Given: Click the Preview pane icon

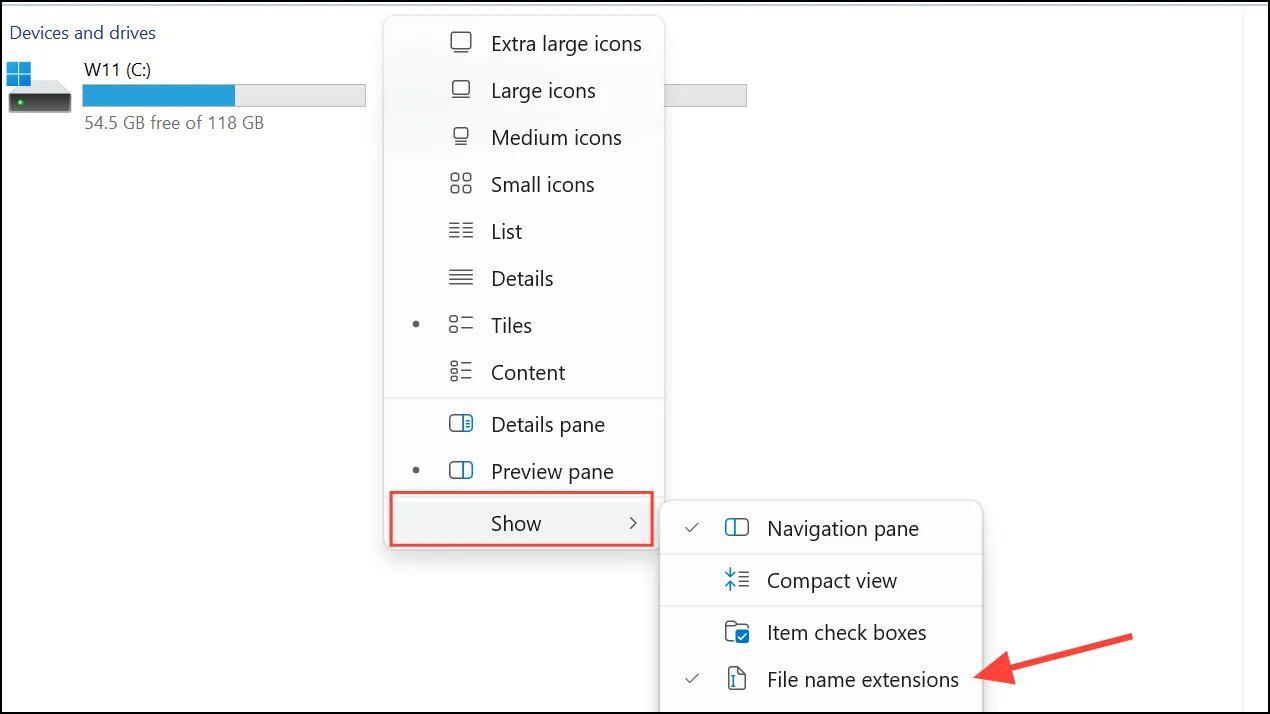Looking at the screenshot, I should (461, 471).
